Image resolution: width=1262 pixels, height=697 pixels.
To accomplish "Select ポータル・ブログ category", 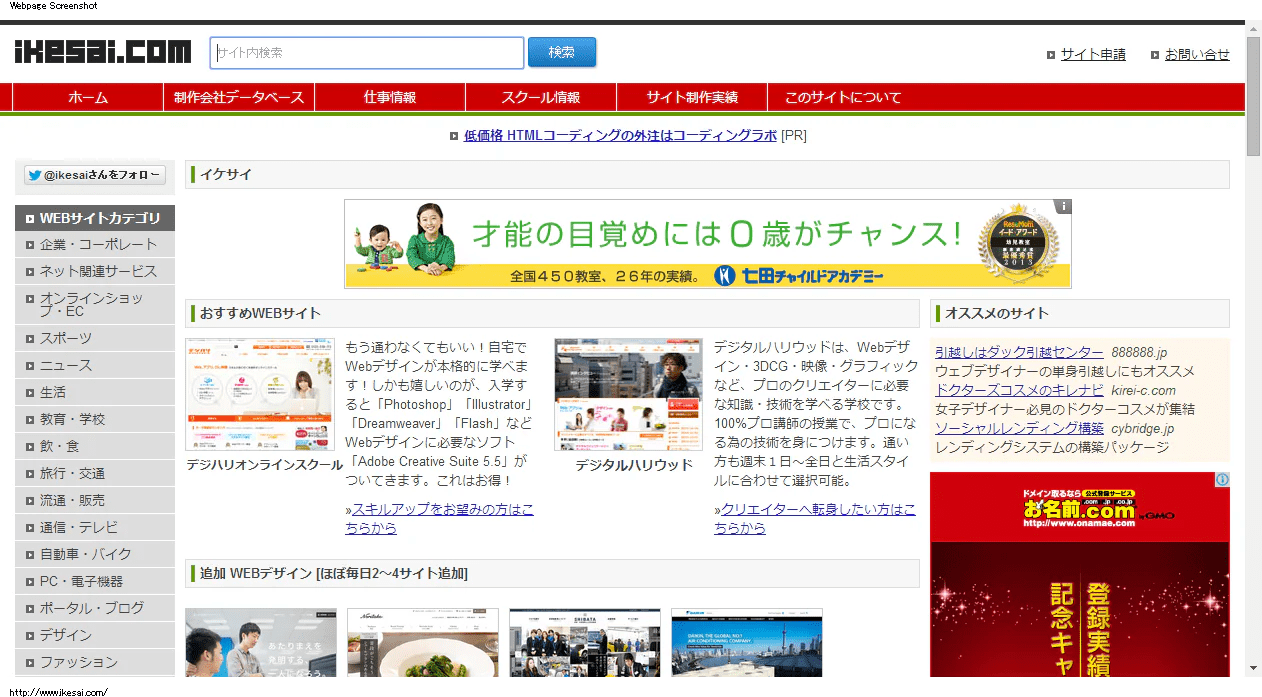I will click(x=95, y=608).
